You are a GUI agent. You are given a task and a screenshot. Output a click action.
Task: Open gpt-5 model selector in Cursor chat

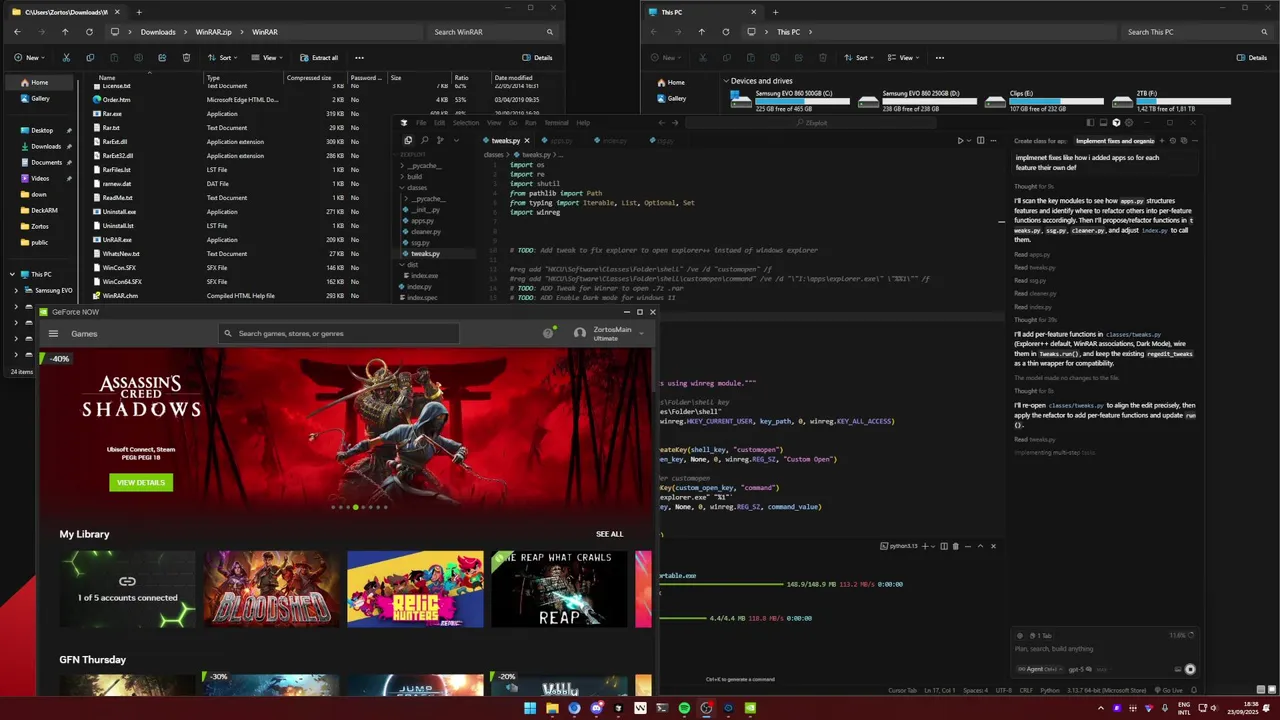[x=1078, y=669]
